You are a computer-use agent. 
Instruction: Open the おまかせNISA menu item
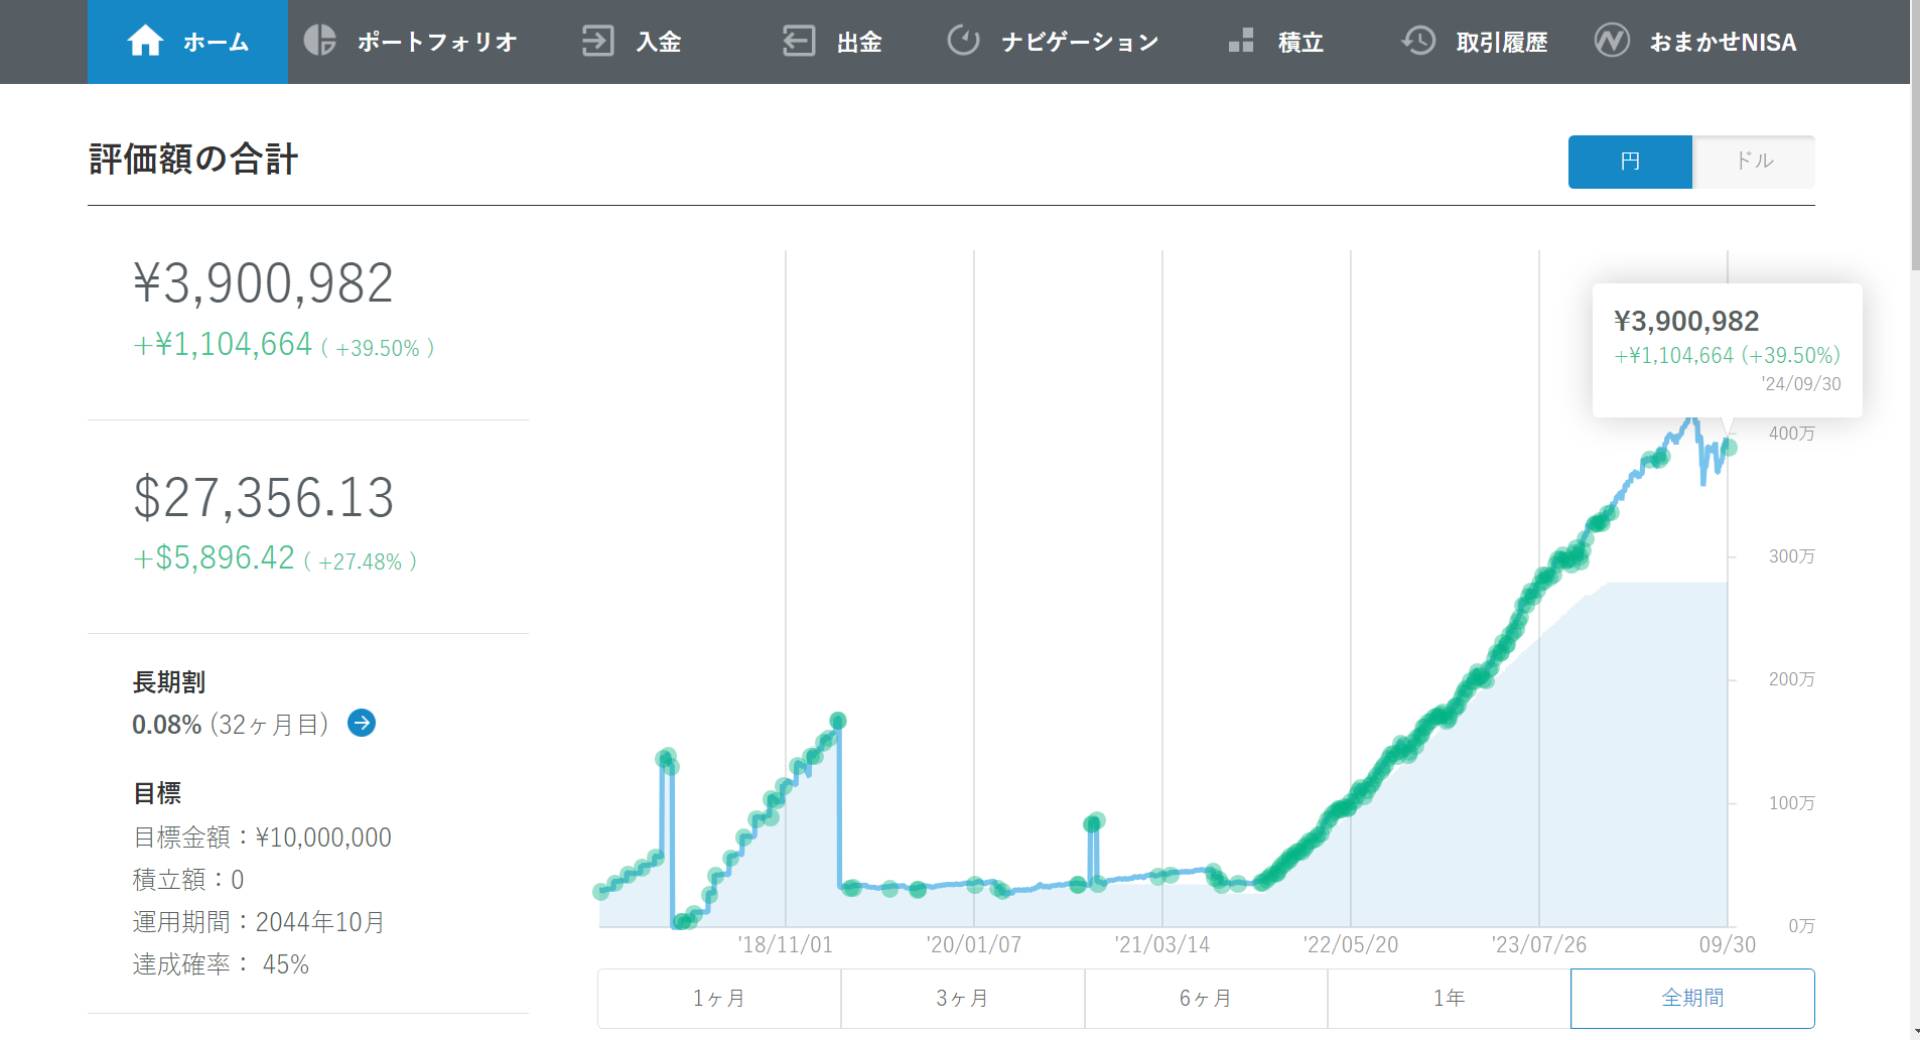[x=1696, y=41]
